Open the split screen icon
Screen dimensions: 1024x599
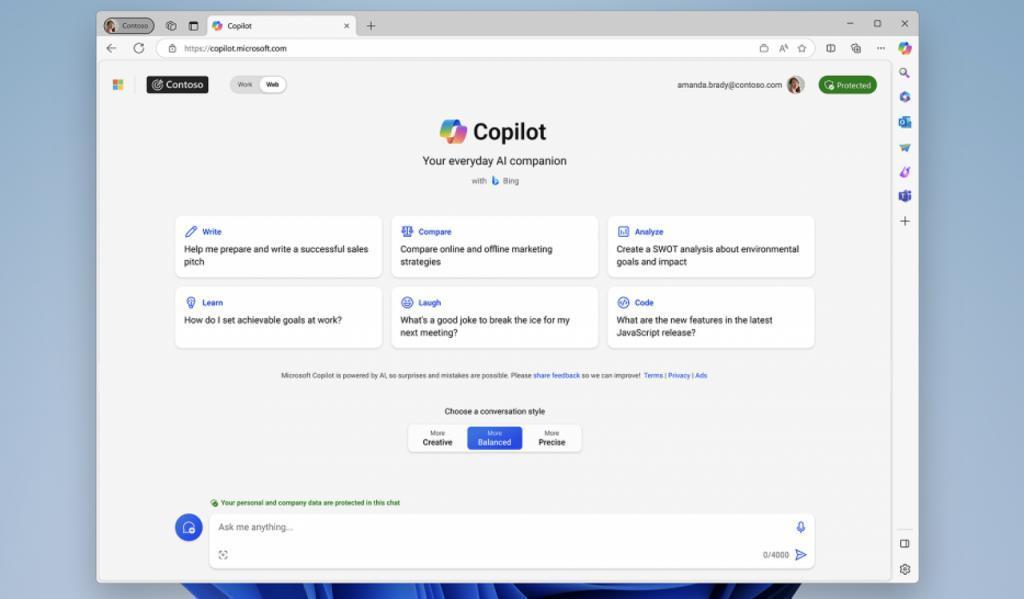(x=831, y=48)
